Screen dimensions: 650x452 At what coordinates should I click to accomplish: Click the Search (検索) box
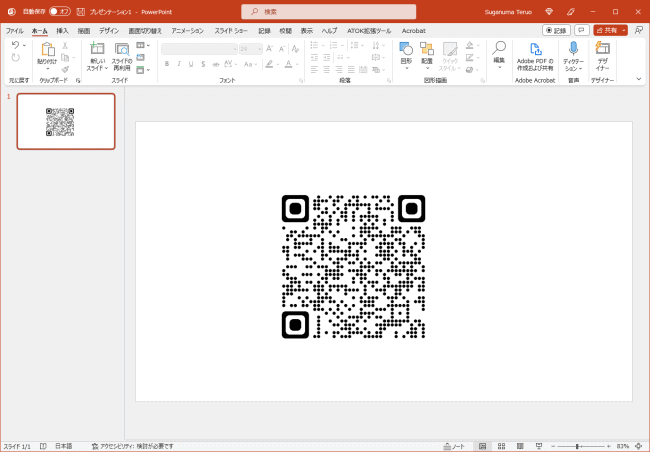coord(329,12)
